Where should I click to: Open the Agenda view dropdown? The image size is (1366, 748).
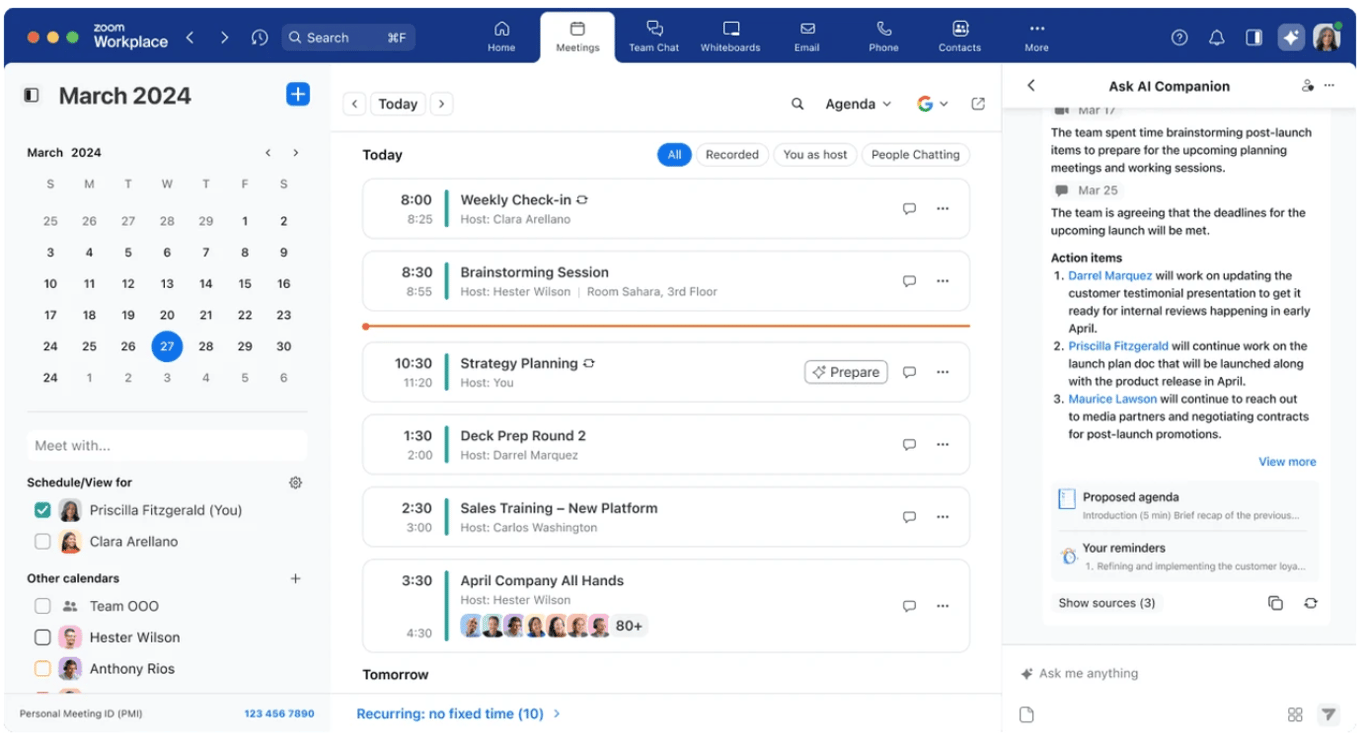[857, 104]
